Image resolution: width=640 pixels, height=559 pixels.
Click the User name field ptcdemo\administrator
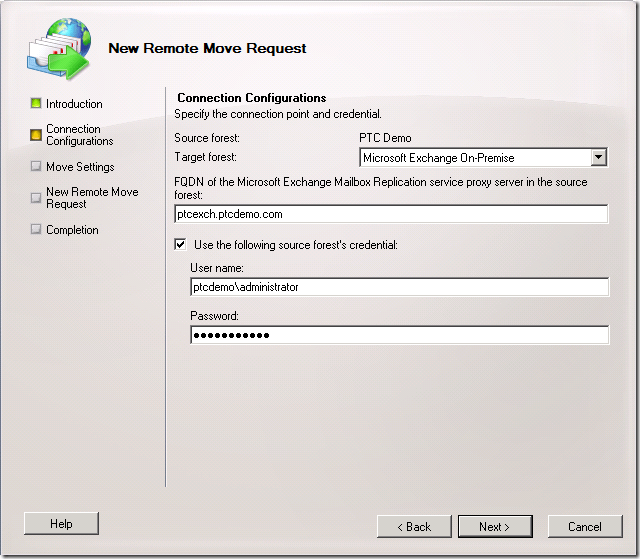(400, 287)
